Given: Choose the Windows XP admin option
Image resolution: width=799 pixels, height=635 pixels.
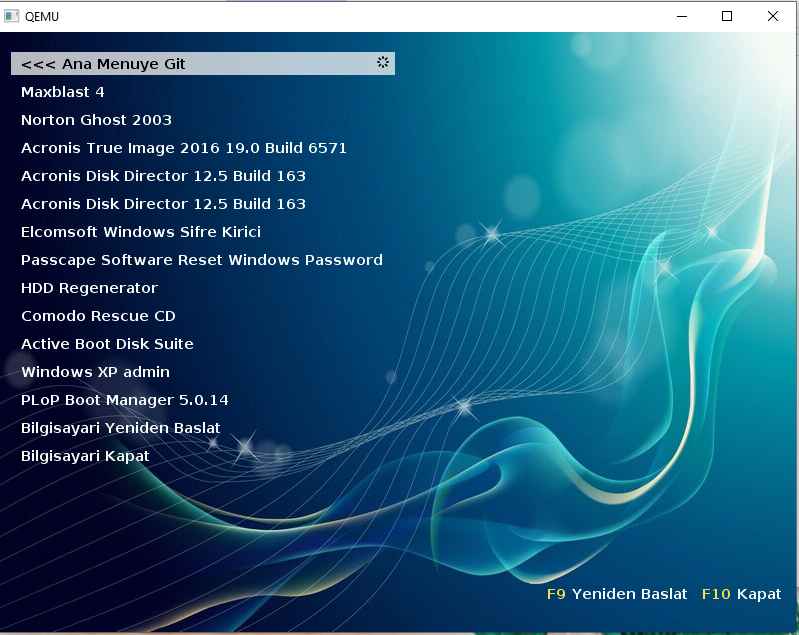Looking at the screenshot, I should tap(95, 372).
